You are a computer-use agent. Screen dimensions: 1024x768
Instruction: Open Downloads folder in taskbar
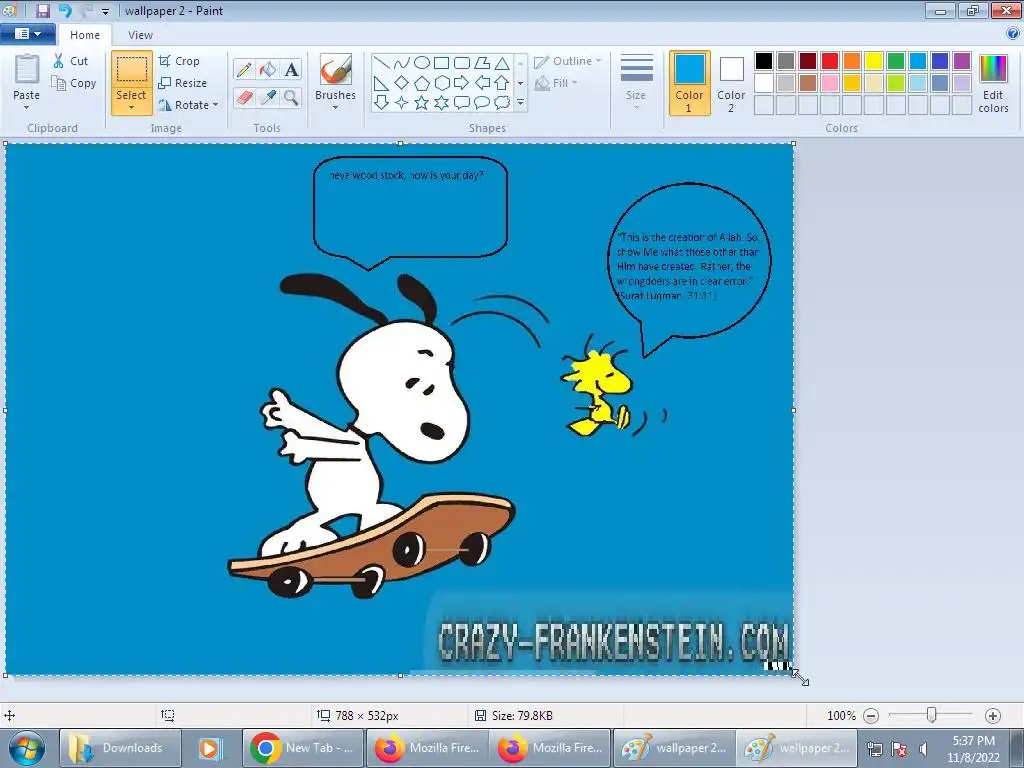[x=120, y=748]
